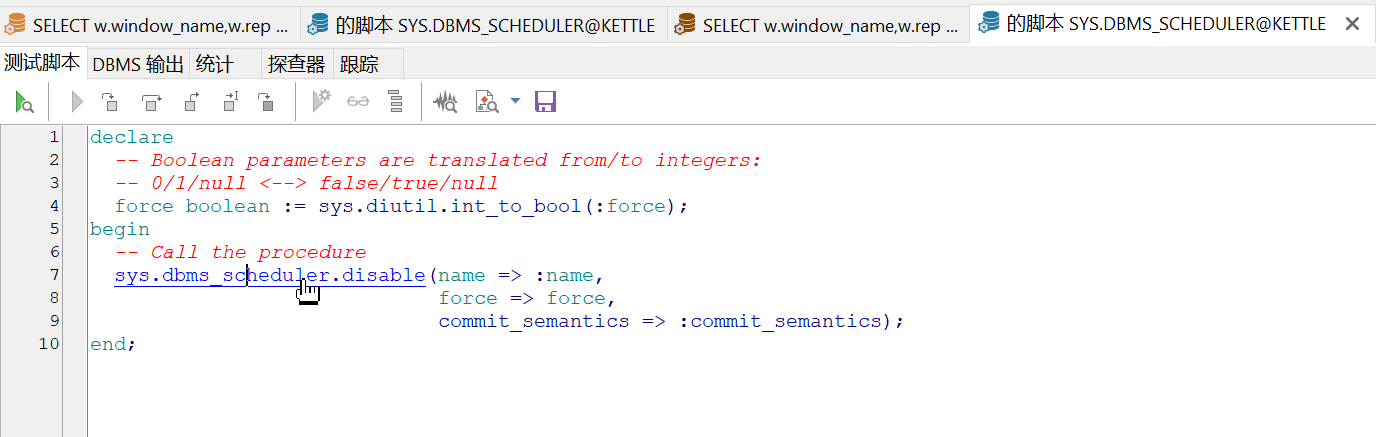
Task: Click the 'begin' keyword on line 5
Action: pos(120,229)
